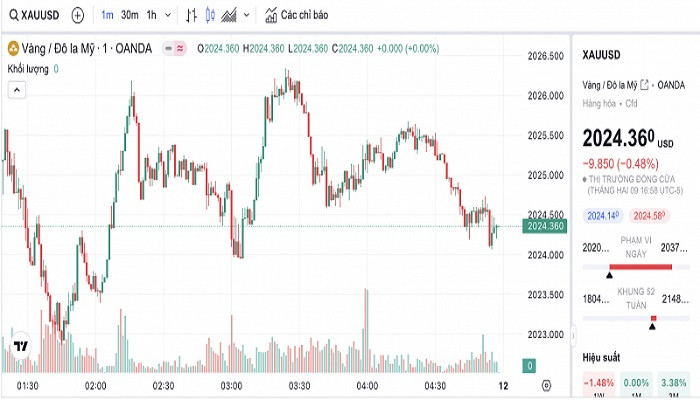Switch to the 1h timeframe
This screenshot has height=400, width=700.
click(x=151, y=16)
